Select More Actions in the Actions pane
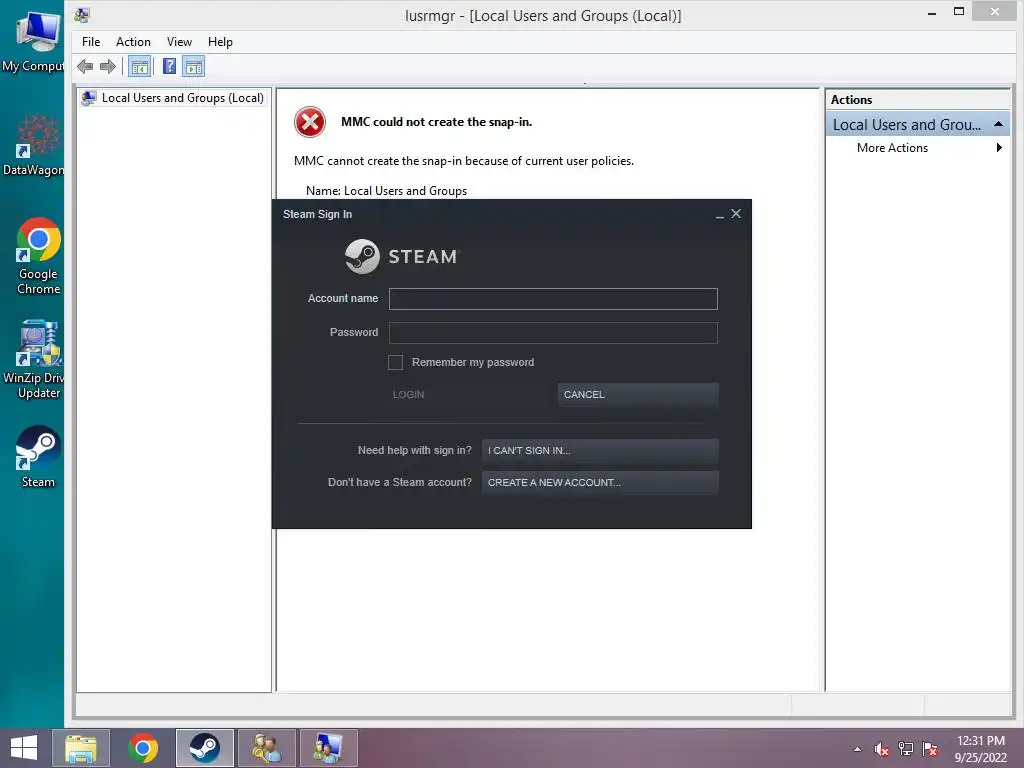Image resolution: width=1024 pixels, height=768 pixels. coord(892,148)
